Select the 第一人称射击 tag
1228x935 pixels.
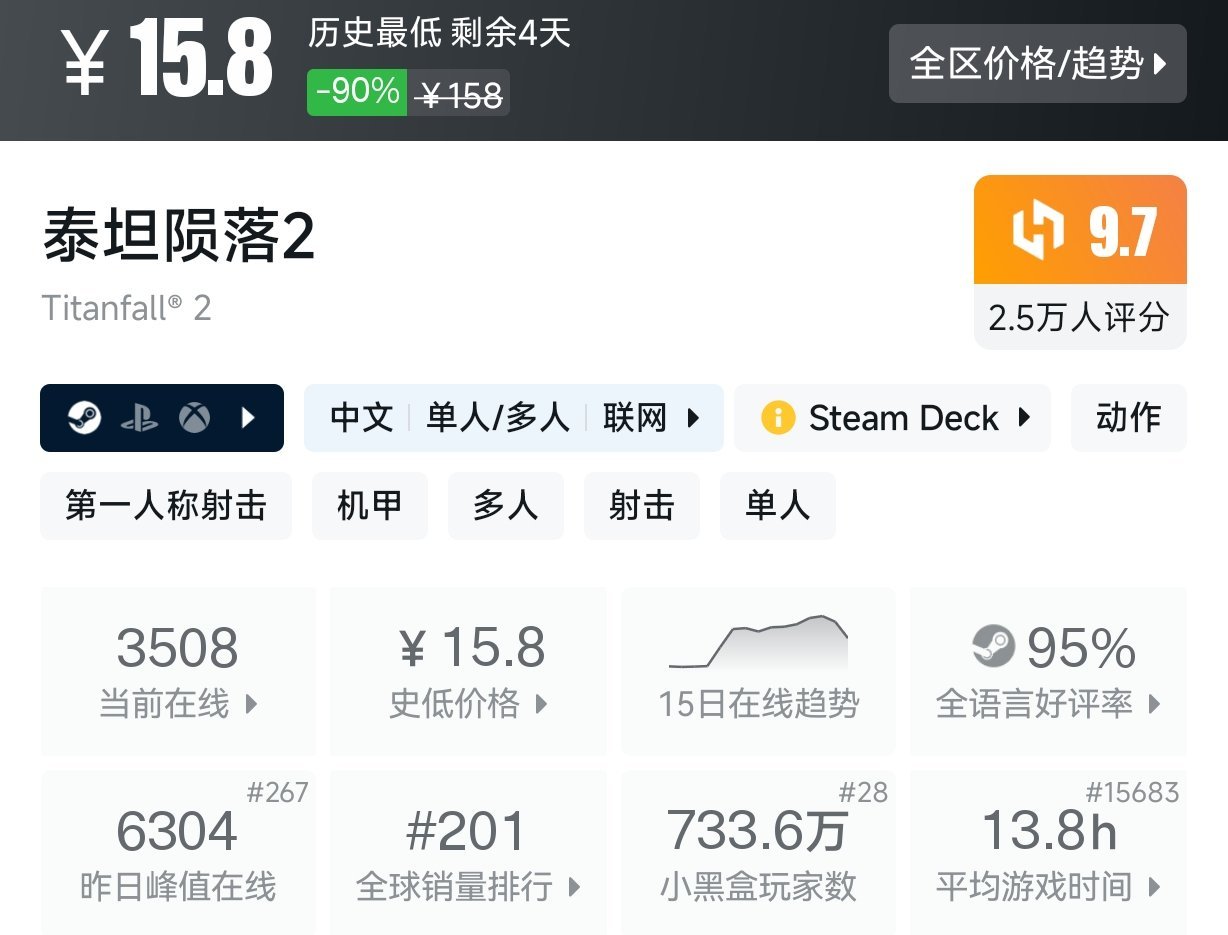click(x=166, y=506)
